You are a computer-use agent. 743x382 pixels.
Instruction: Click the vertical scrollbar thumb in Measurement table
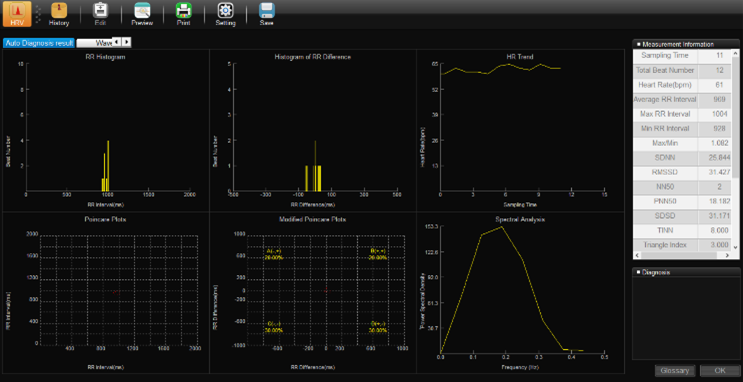point(735,117)
